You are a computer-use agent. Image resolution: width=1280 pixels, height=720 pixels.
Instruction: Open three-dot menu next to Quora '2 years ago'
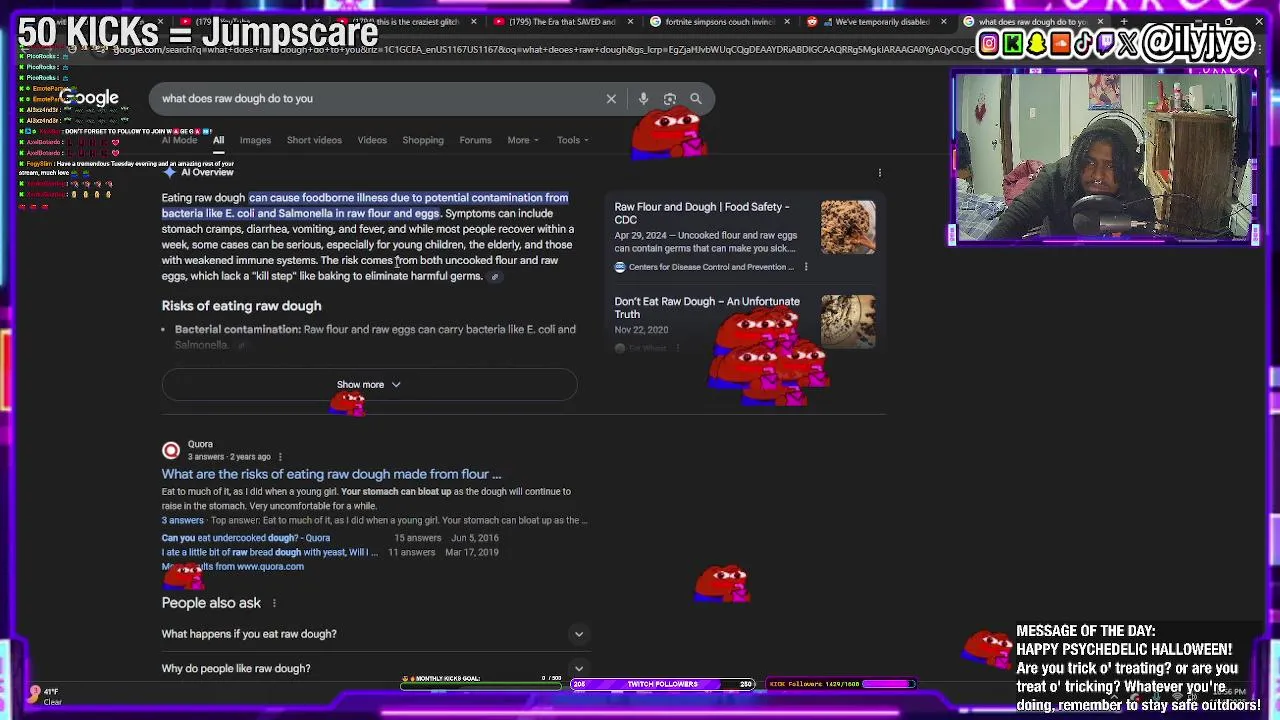280,457
